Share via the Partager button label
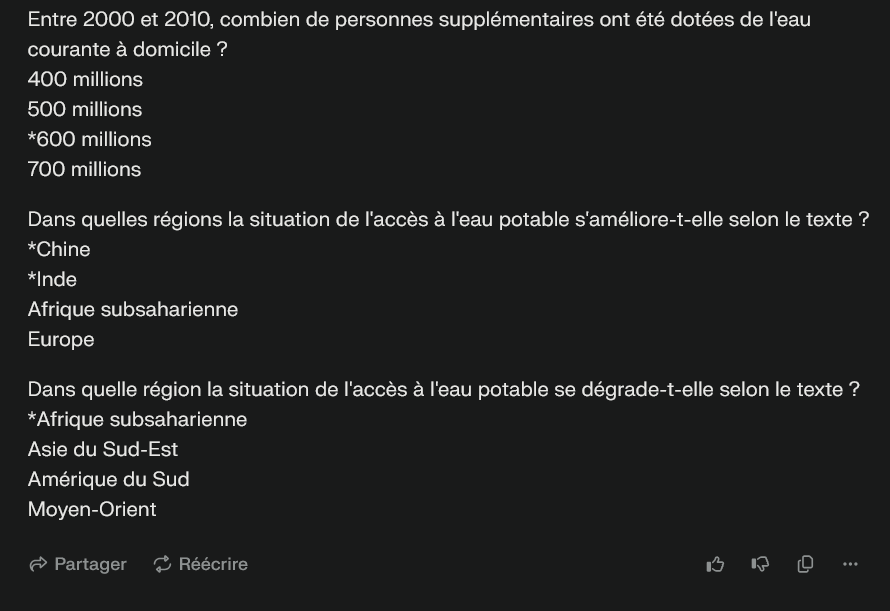 click(x=90, y=564)
